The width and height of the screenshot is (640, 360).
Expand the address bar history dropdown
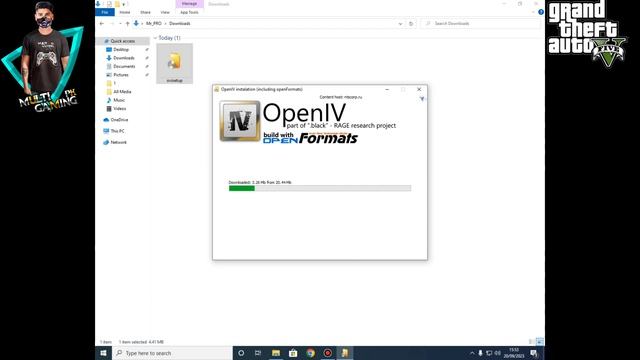click(x=400, y=24)
